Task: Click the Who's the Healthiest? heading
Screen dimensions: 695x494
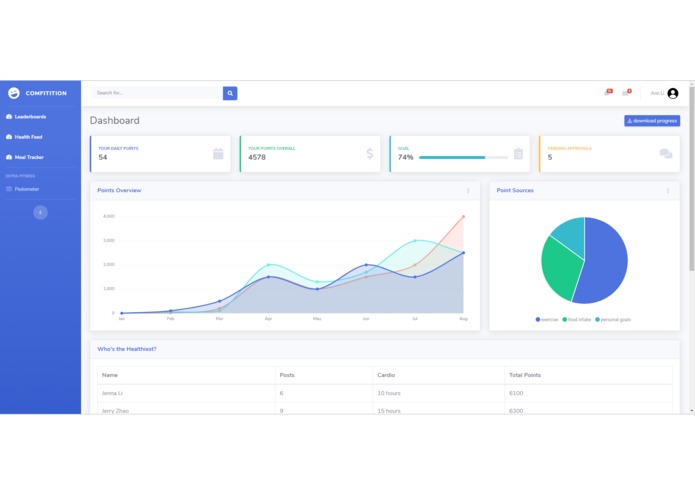Action: point(127,349)
